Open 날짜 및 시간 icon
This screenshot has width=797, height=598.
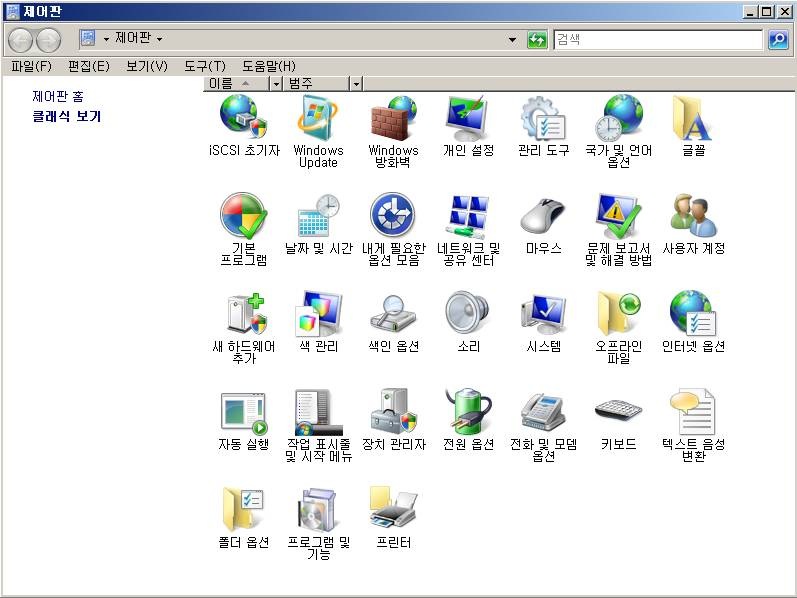pos(318,216)
